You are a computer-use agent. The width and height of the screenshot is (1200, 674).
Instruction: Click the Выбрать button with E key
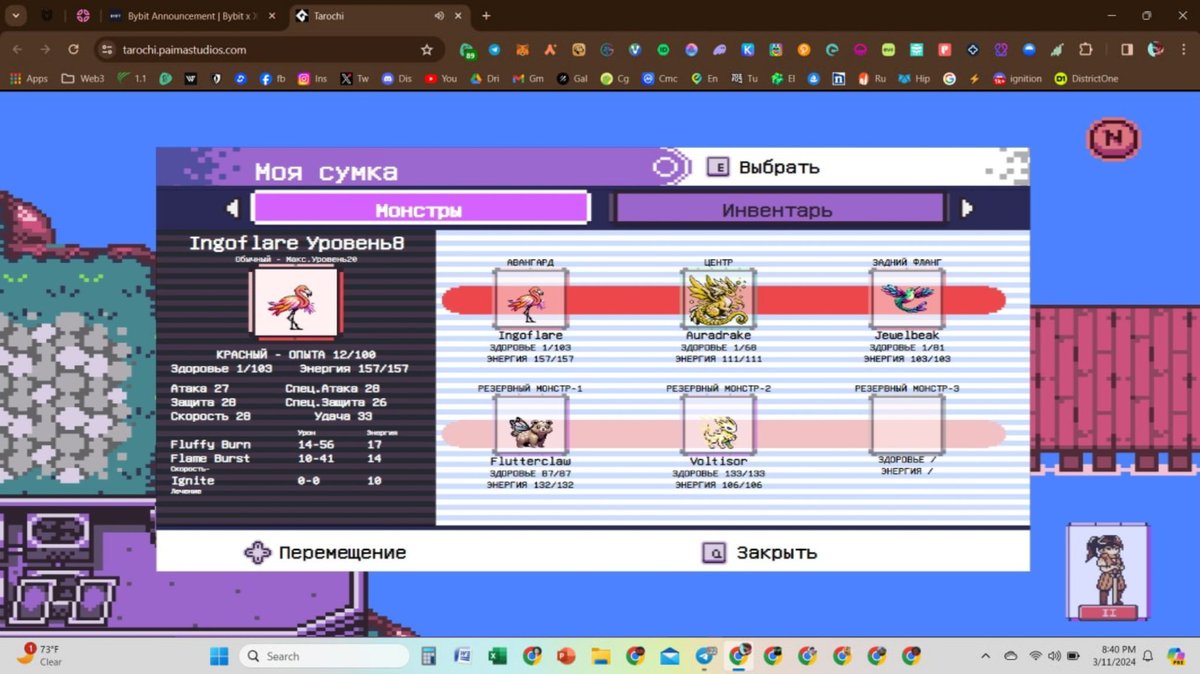(x=763, y=167)
